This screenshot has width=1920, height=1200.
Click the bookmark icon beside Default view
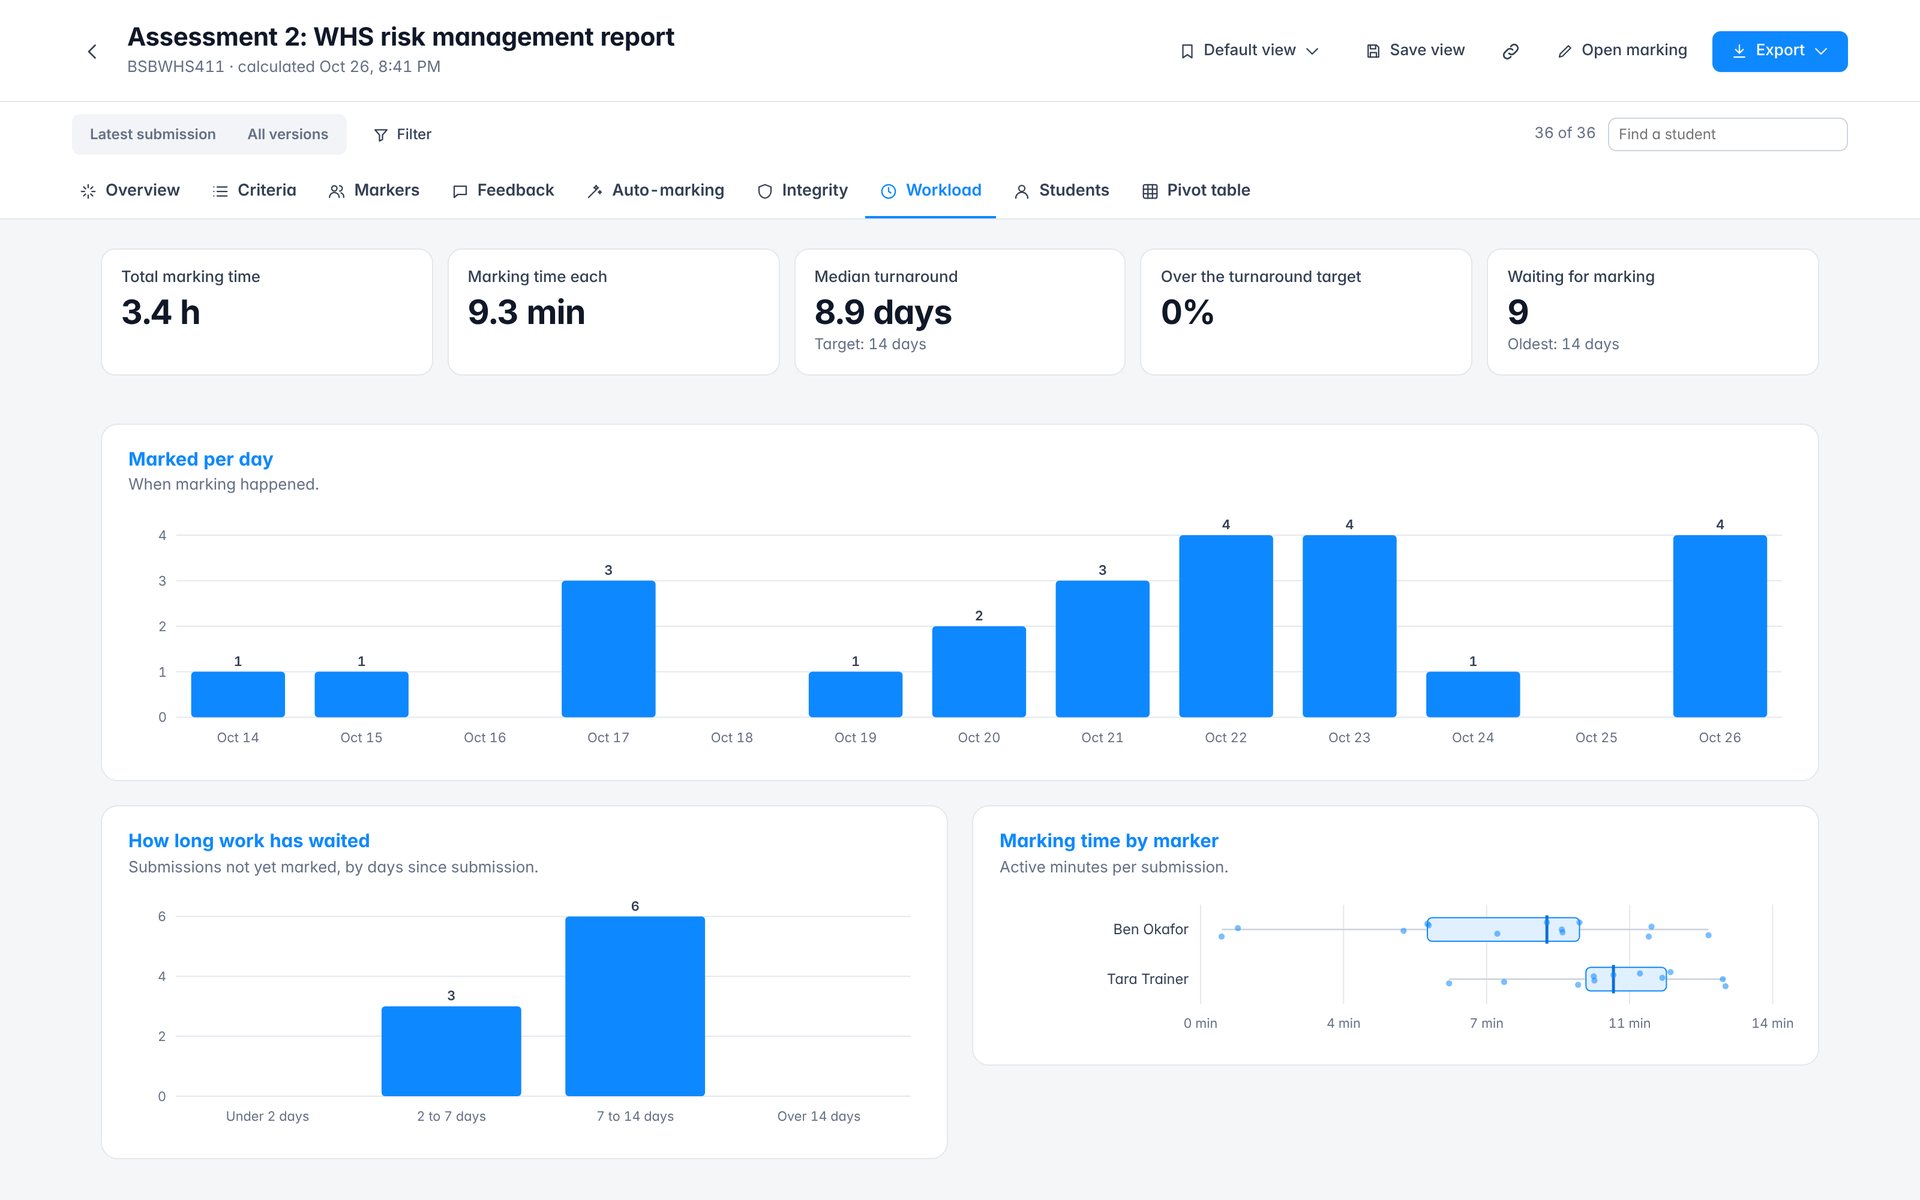(x=1187, y=51)
